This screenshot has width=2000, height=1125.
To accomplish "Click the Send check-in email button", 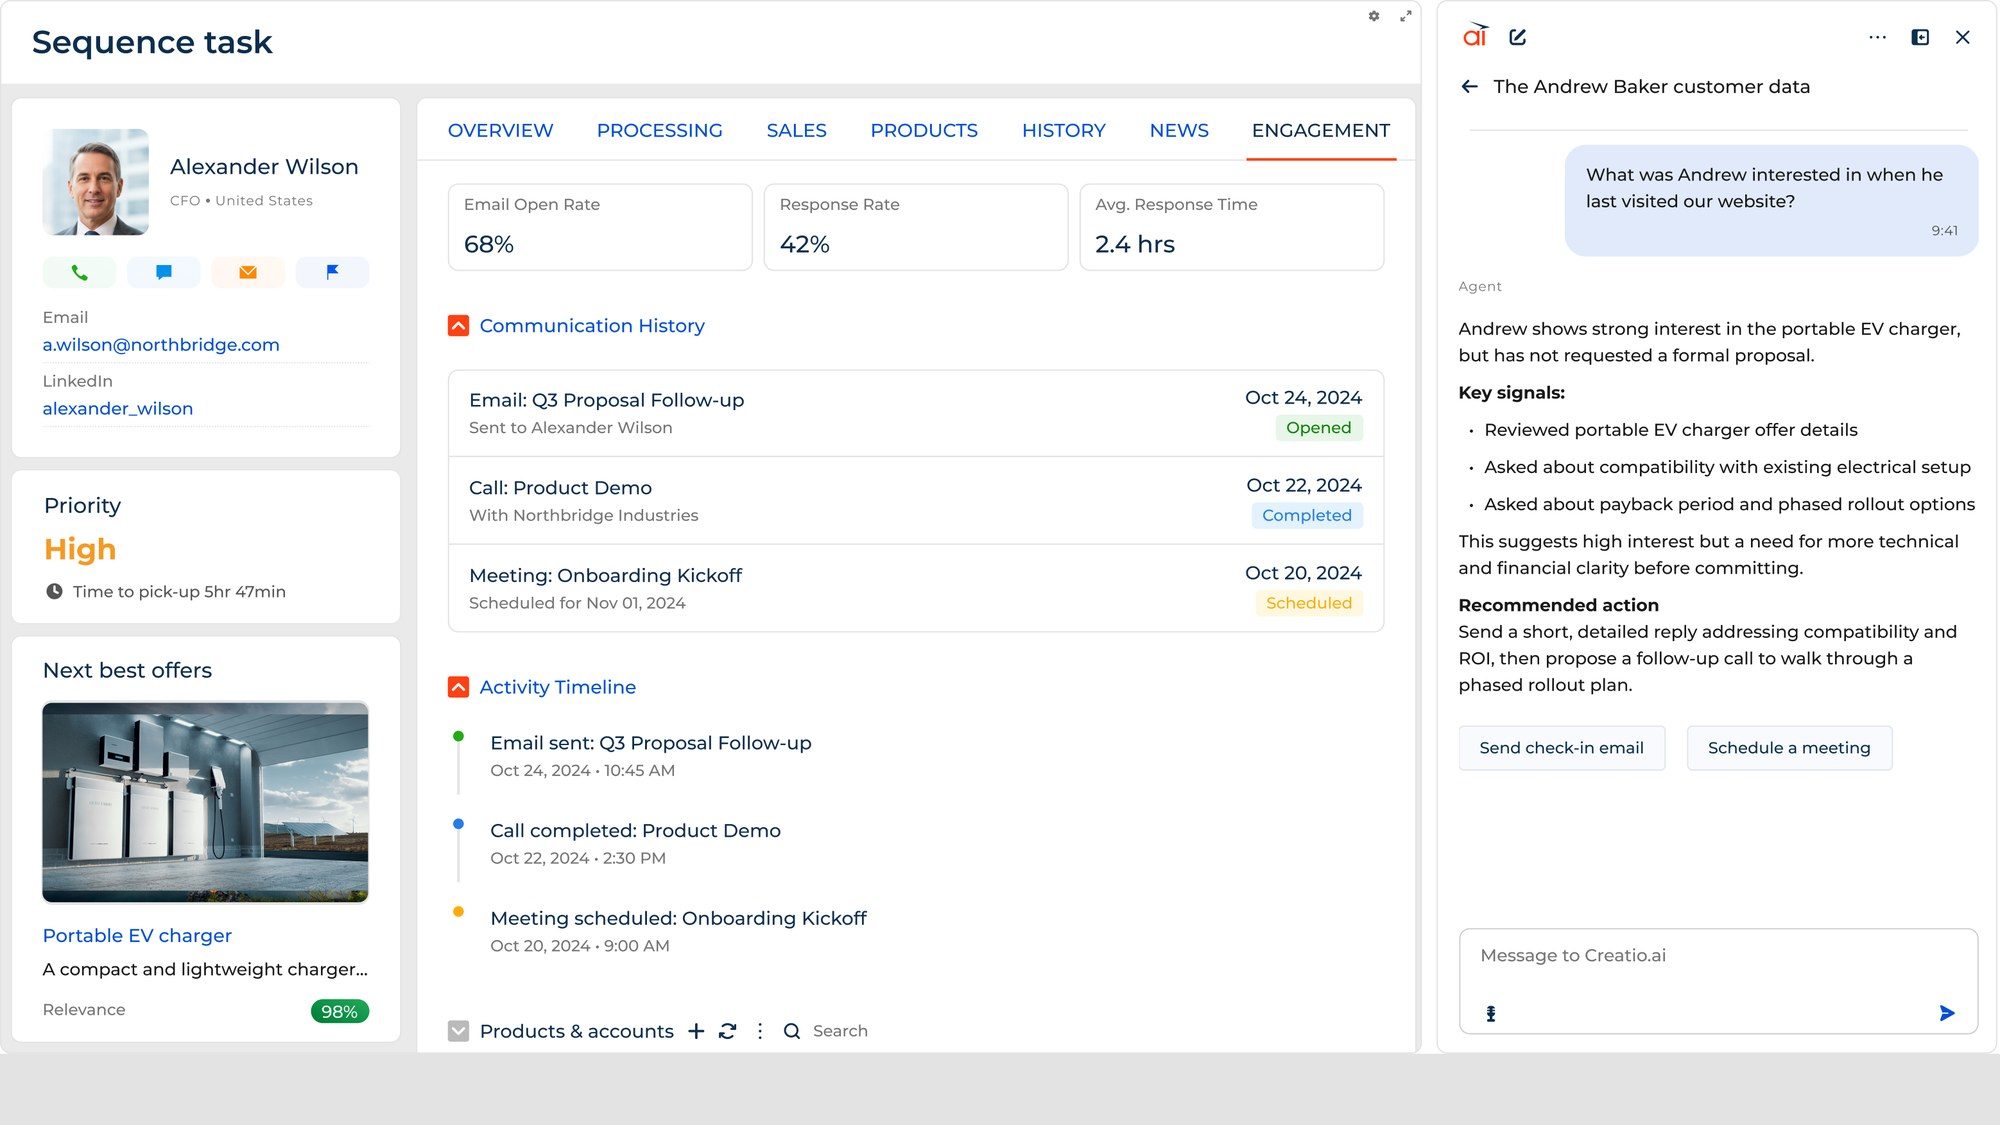I will (1561, 748).
